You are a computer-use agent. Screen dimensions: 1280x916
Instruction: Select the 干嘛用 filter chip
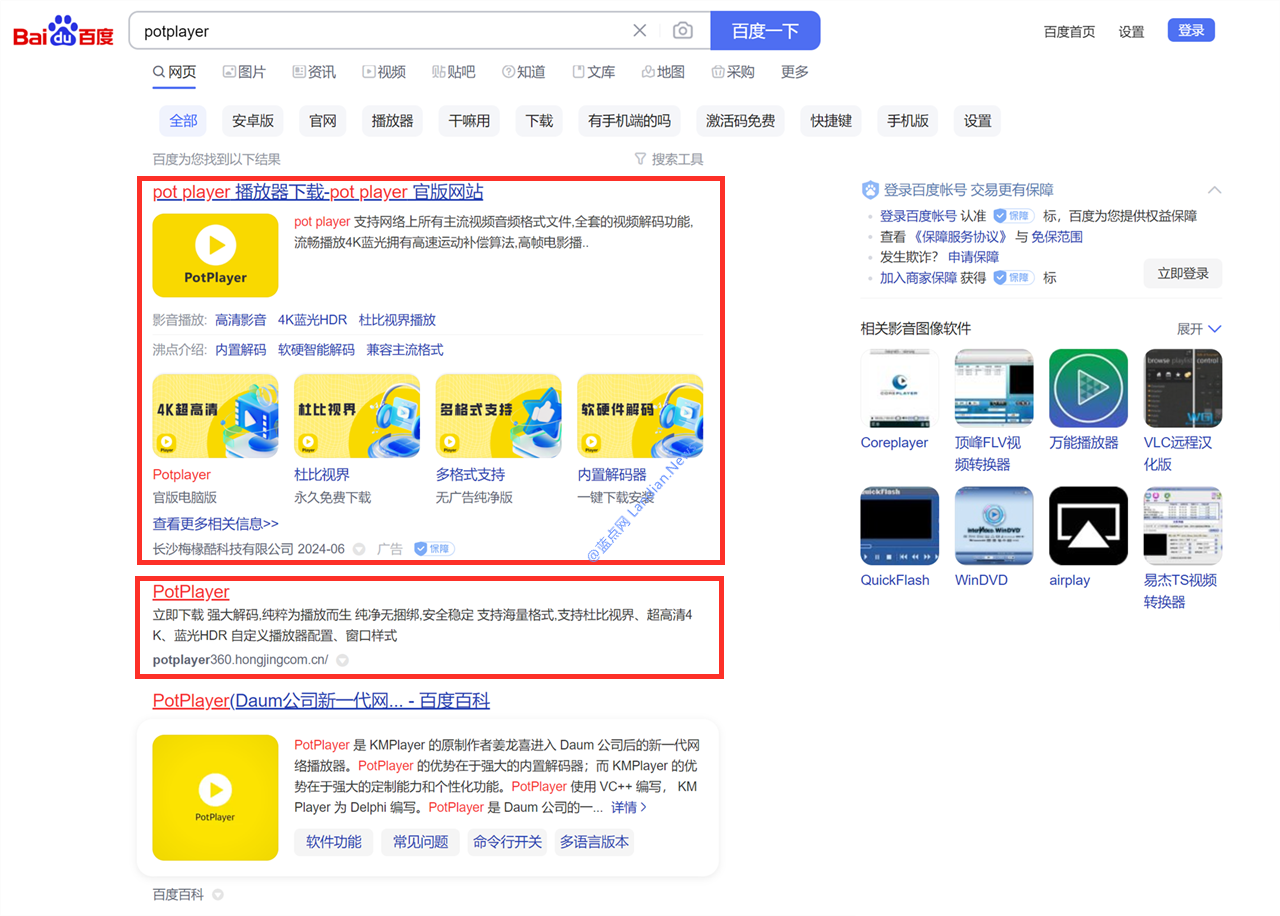[x=469, y=121]
